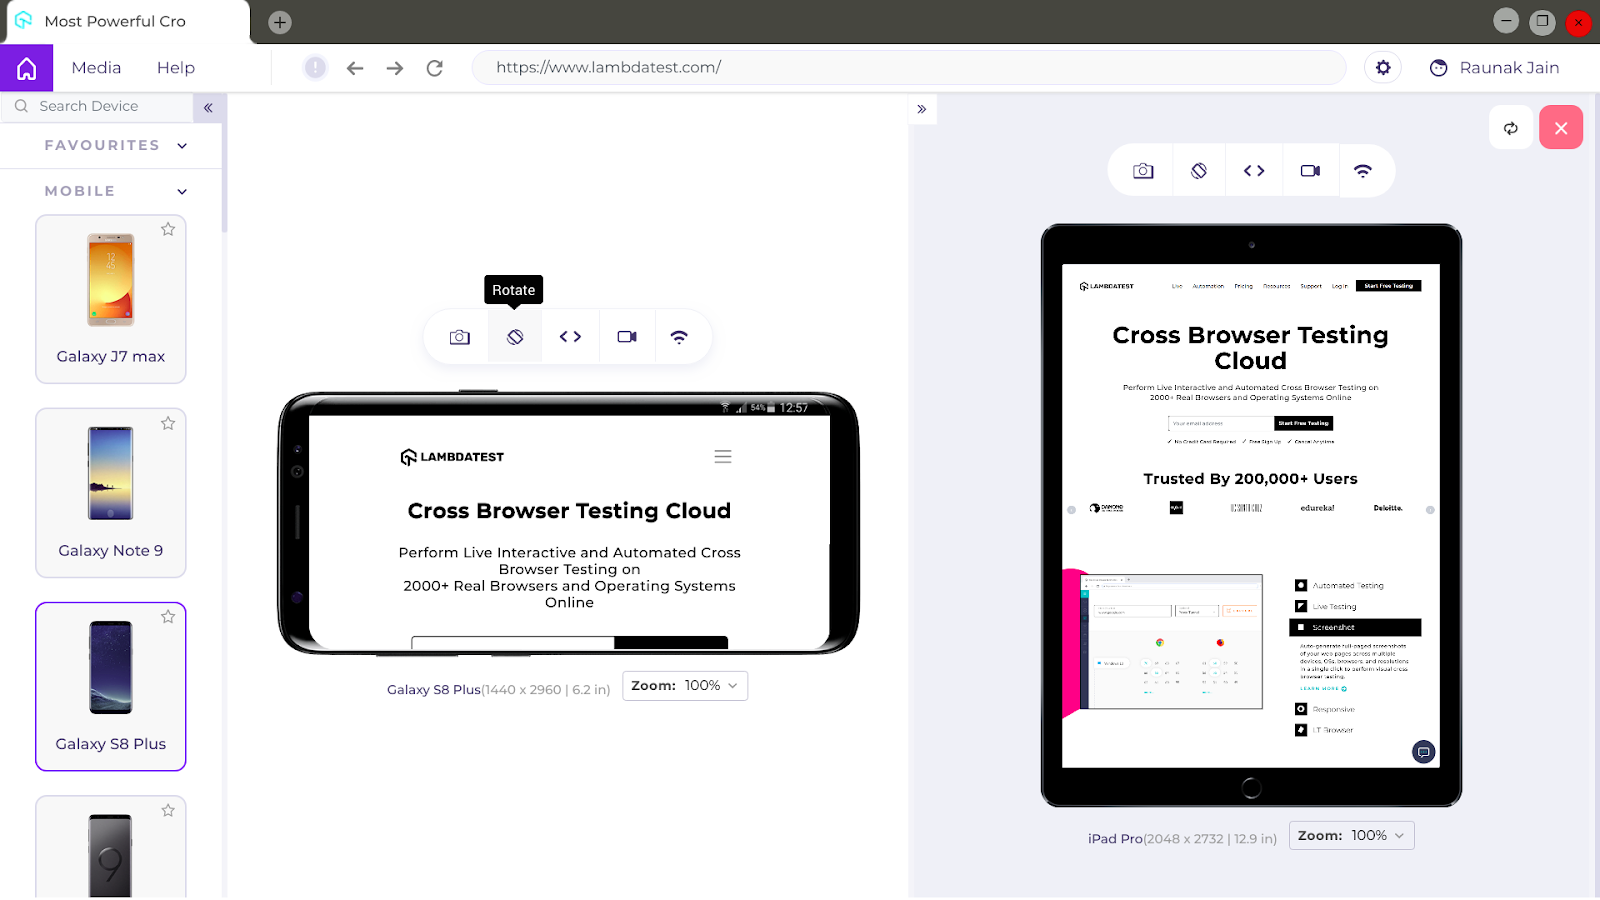Expand the Favourites section

click(x=111, y=145)
